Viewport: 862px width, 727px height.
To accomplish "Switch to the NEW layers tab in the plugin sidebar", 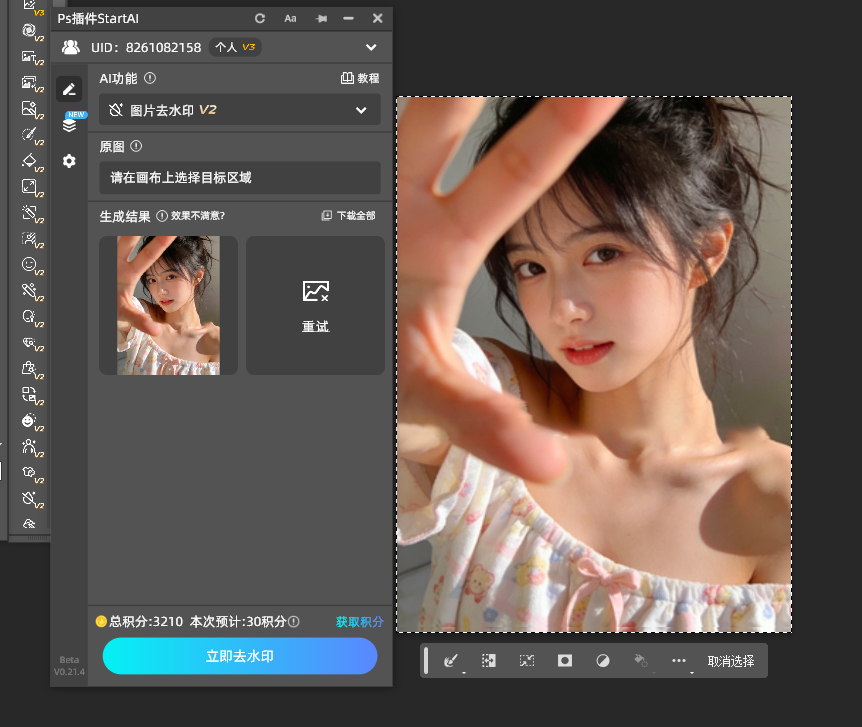I will [69, 127].
